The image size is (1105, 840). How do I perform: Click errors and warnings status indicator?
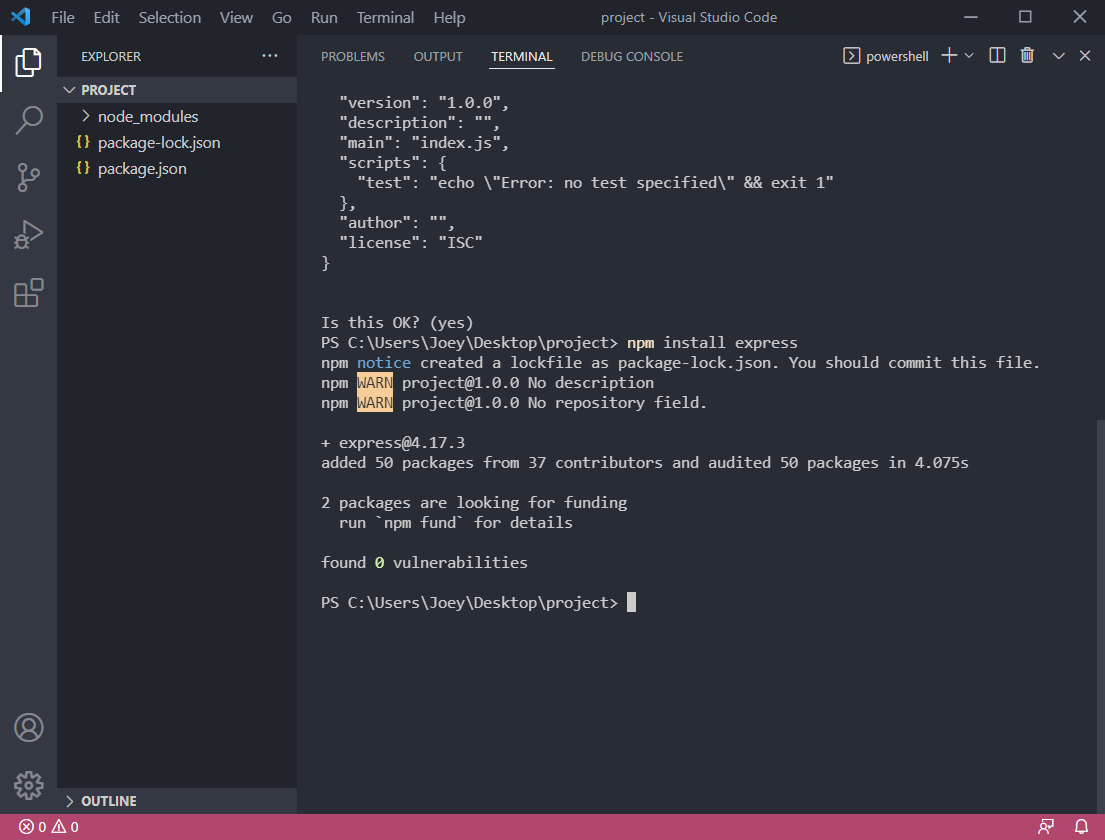[49, 827]
